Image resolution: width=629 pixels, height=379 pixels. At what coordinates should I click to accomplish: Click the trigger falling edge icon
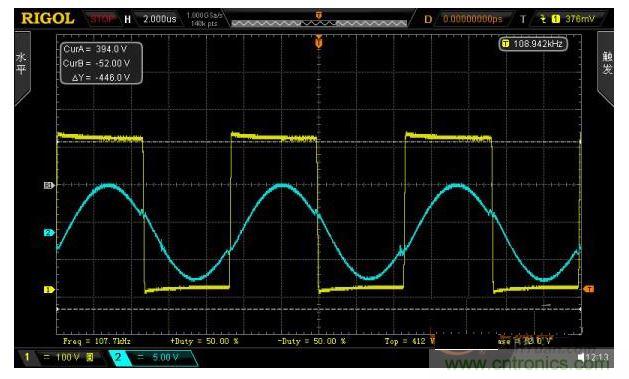click(543, 19)
